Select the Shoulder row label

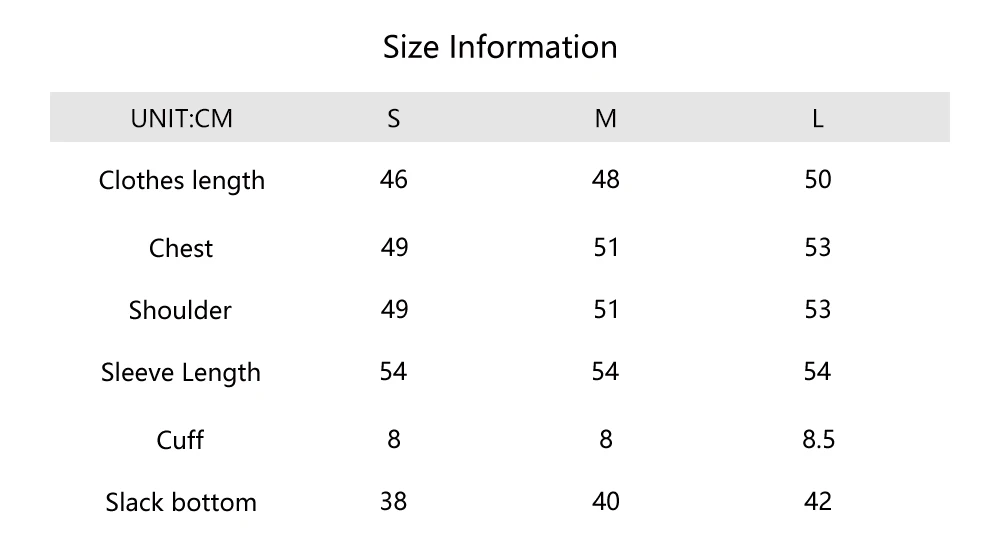pyautogui.click(x=180, y=310)
